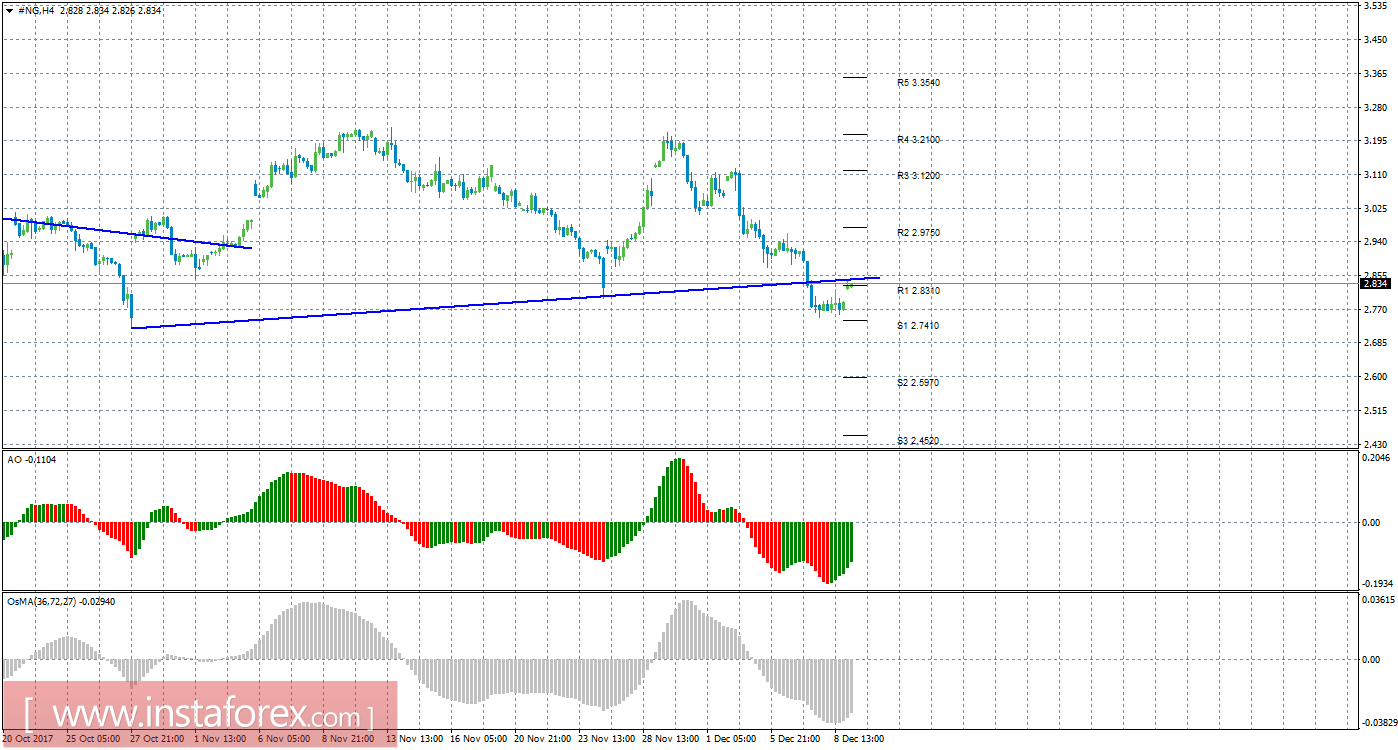Click the 1 Nov 13:00 time label

point(218,739)
